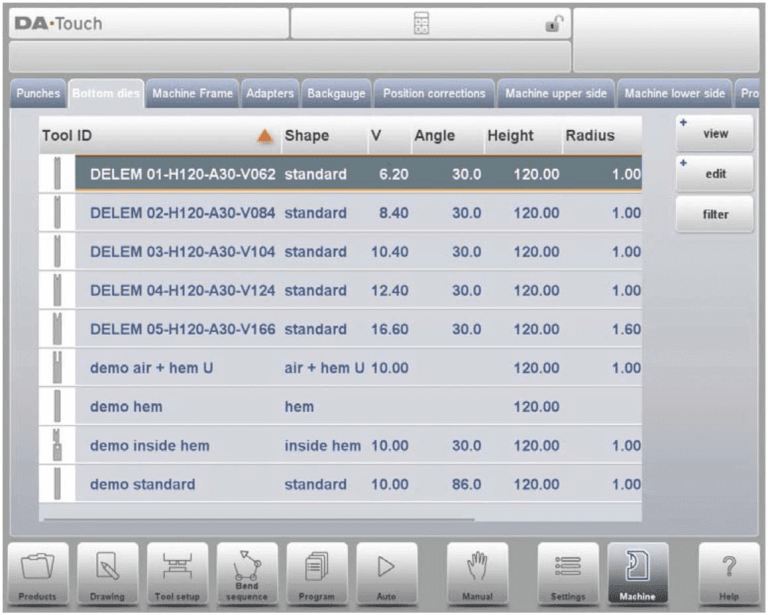Toggle the padlock unlock icon

pyautogui.click(x=554, y=23)
